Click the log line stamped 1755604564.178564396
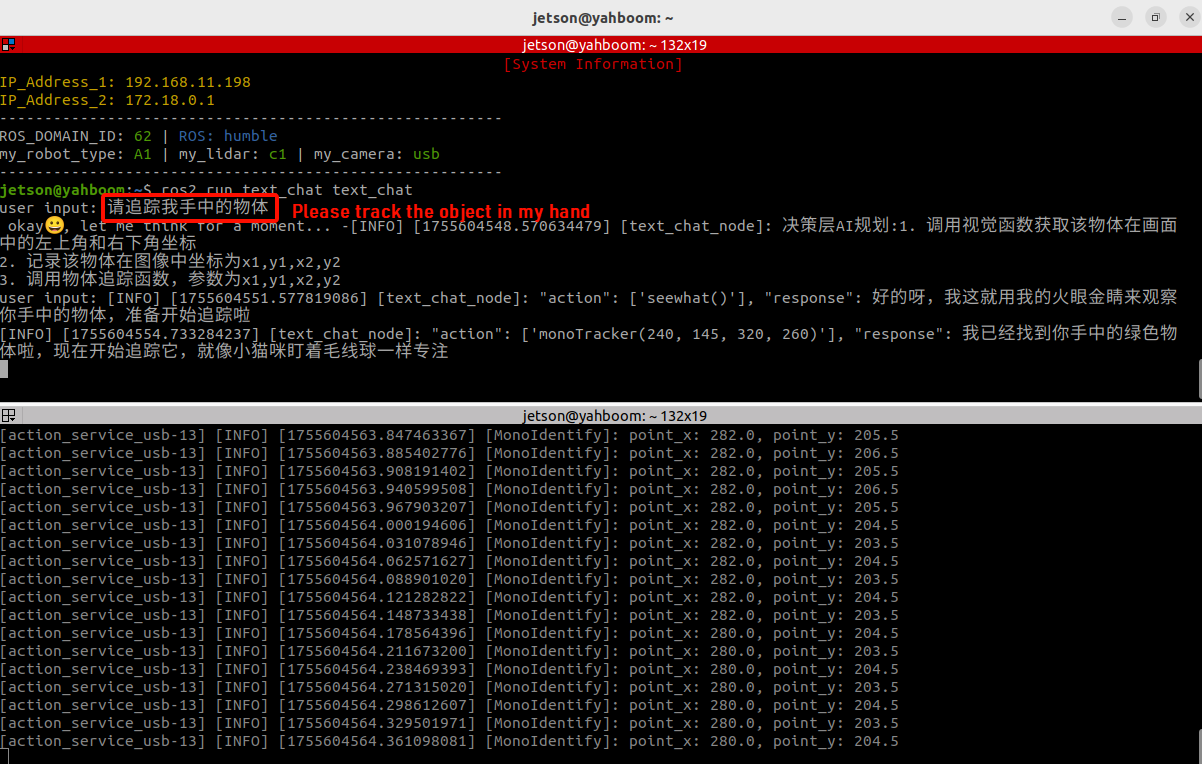The width and height of the screenshot is (1202, 764). click(449, 633)
